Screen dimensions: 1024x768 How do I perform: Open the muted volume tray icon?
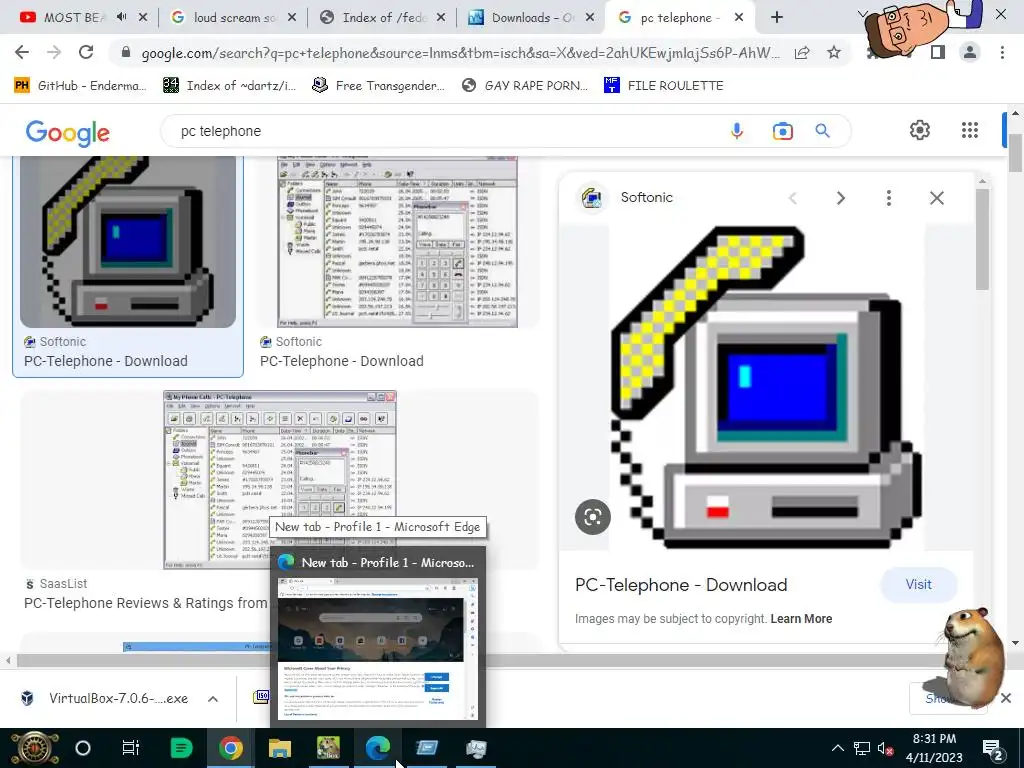point(886,748)
